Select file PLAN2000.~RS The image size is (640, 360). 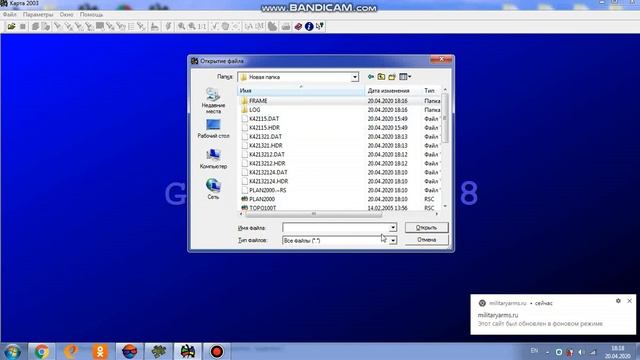click(x=267, y=191)
